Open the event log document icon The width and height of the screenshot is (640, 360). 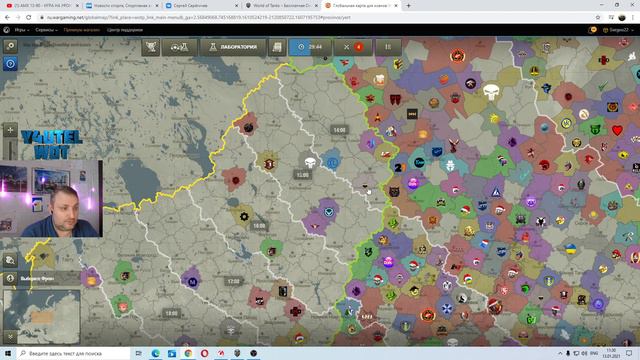tap(277, 47)
